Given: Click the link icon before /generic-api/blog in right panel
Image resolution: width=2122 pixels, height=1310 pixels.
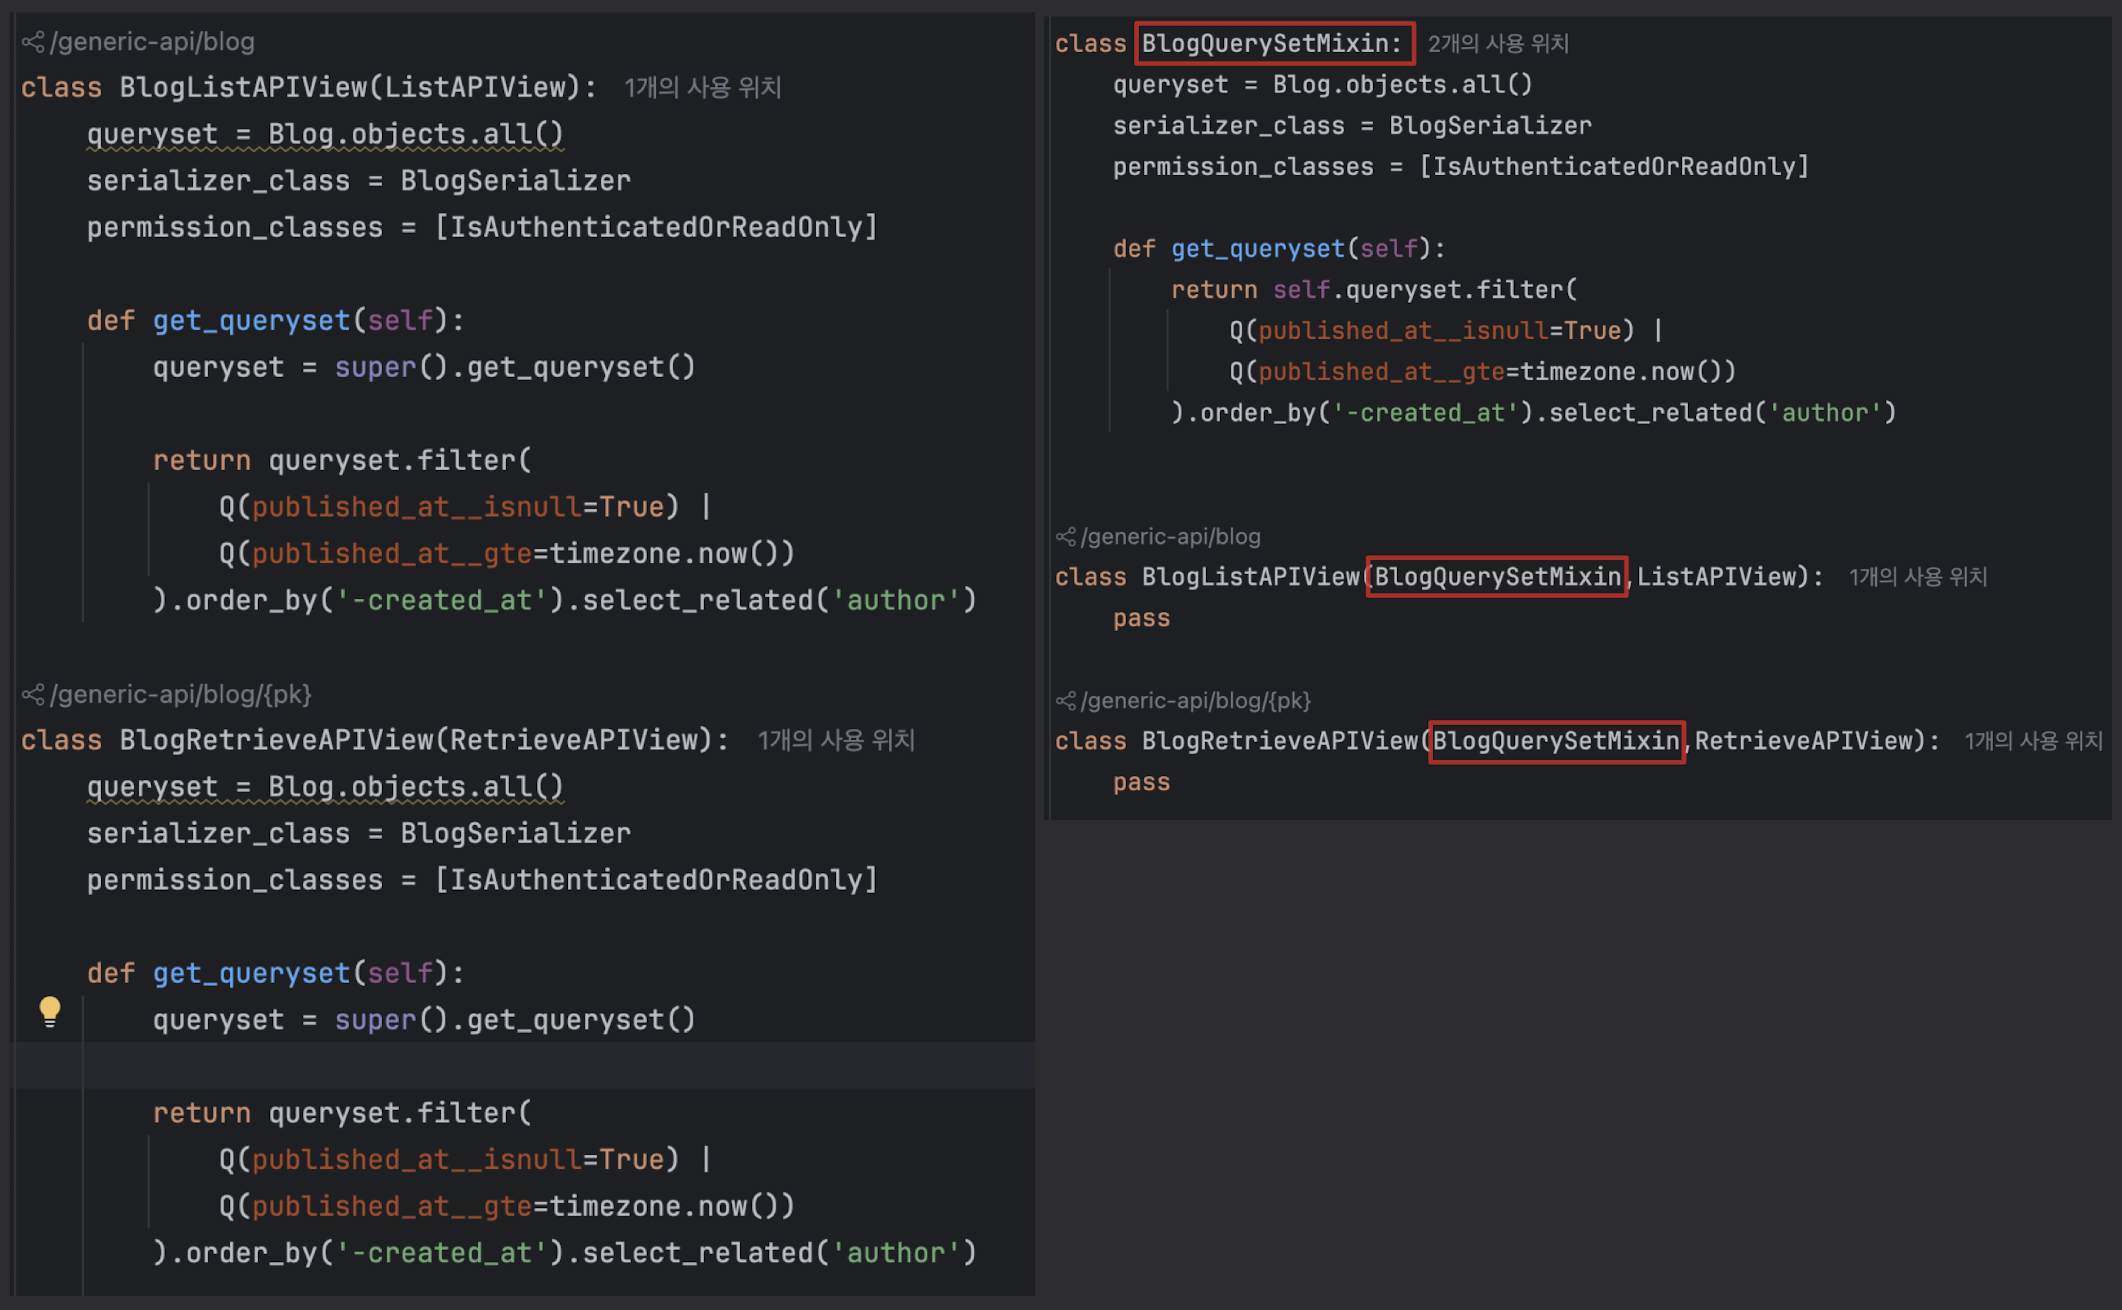Looking at the screenshot, I should [x=1064, y=536].
